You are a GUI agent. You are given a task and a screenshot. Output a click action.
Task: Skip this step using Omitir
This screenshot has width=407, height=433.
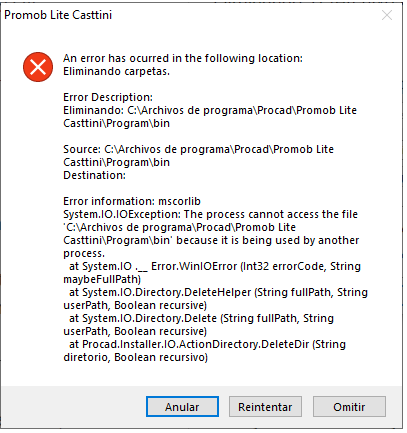point(349,406)
